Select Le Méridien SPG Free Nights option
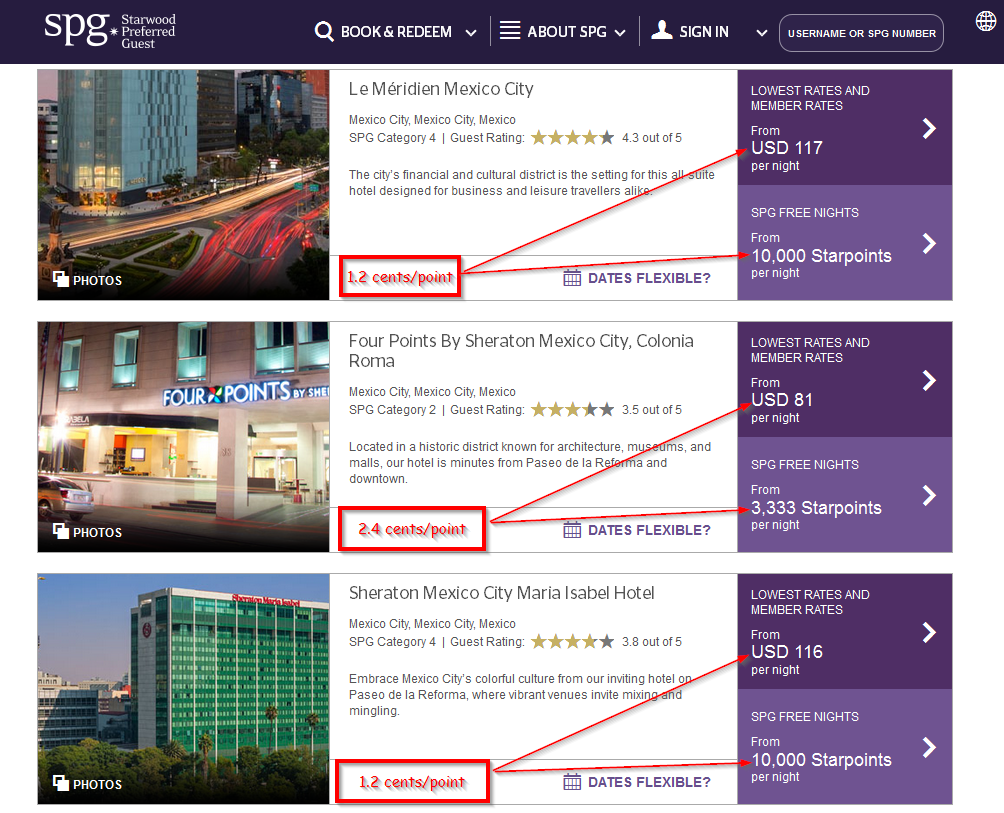1004x813 pixels. coord(845,243)
